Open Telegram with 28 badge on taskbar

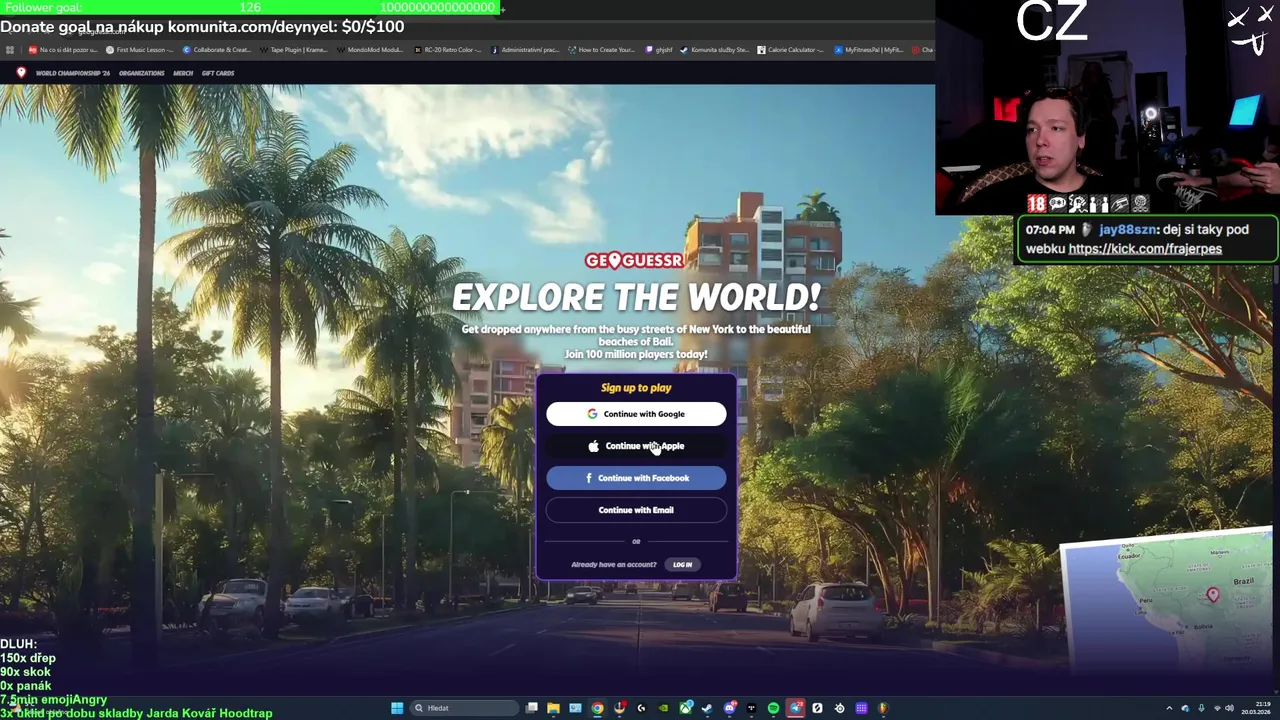pyautogui.click(x=796, y=708)
